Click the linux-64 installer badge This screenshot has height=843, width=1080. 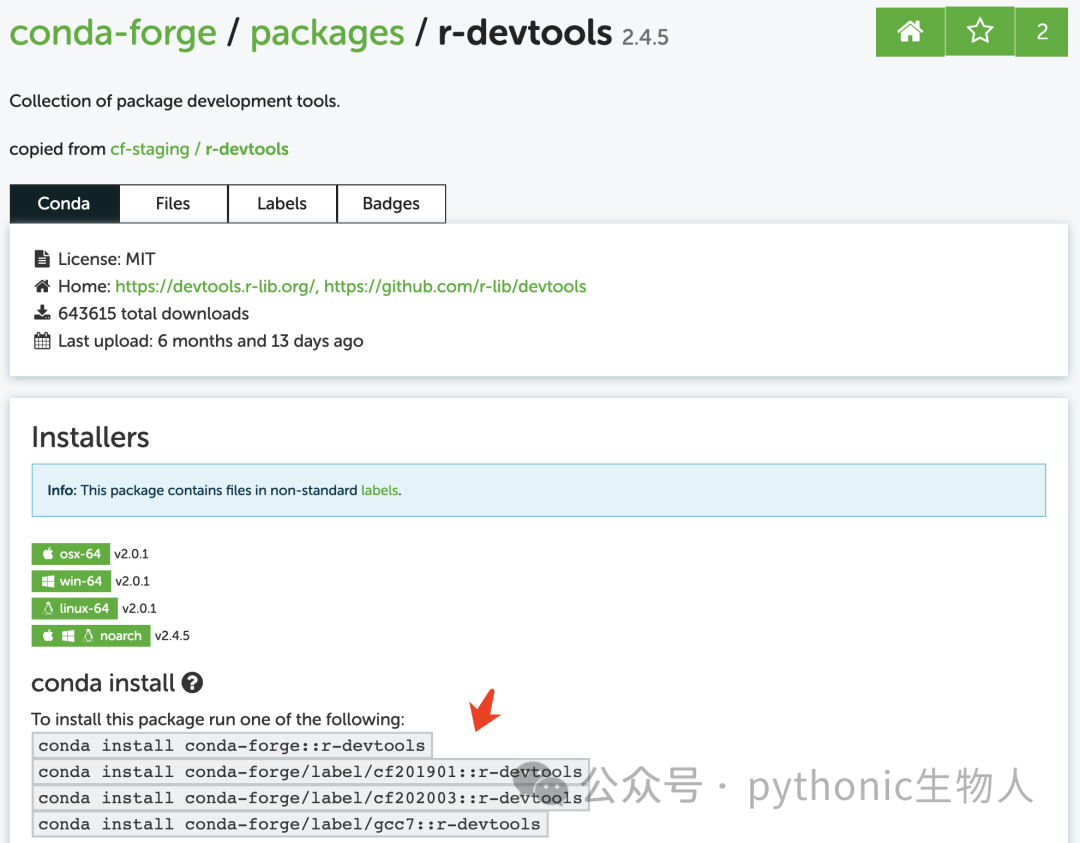74,608
